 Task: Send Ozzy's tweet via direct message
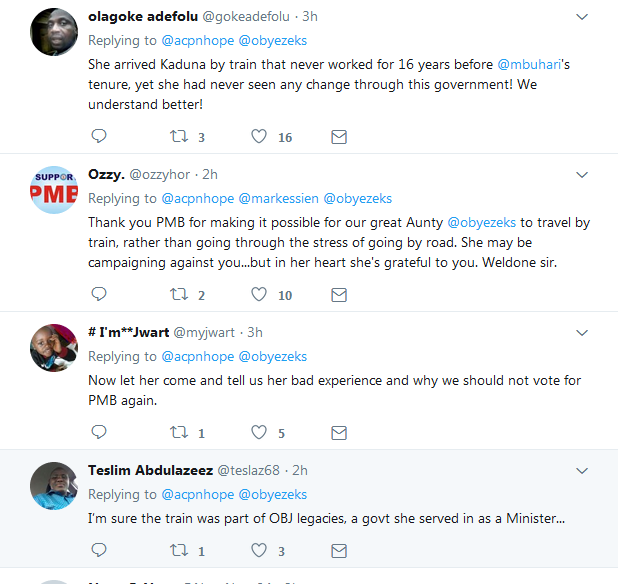(x=339, y=295)
